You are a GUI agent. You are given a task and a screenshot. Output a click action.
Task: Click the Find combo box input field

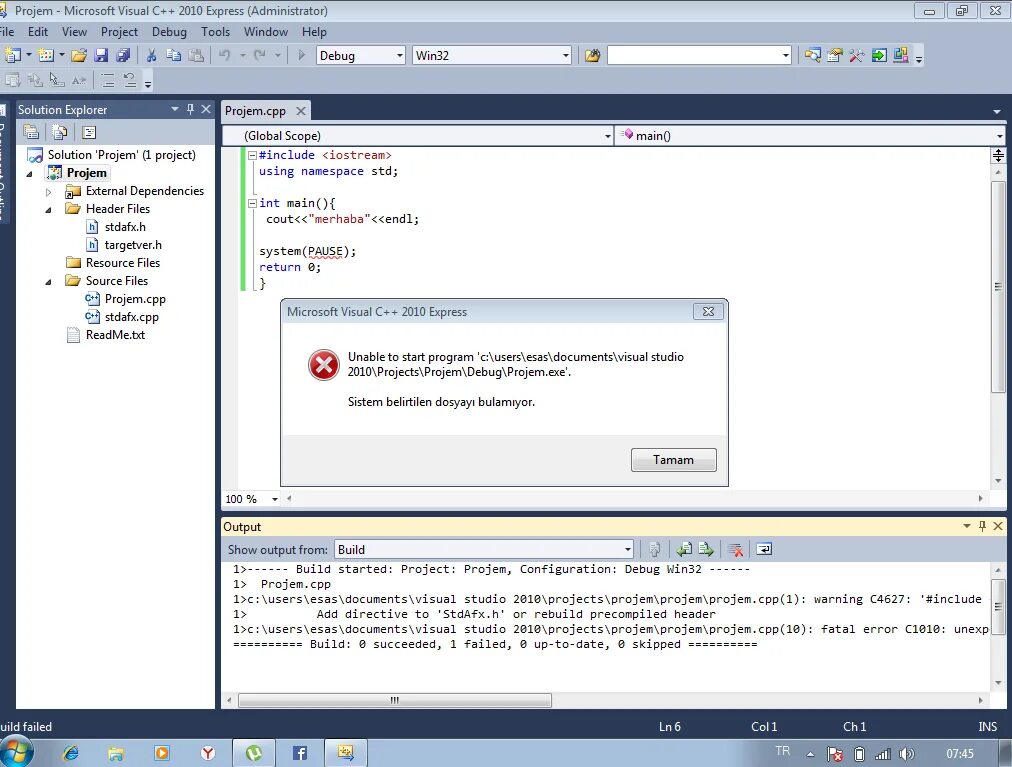[693, 56]
